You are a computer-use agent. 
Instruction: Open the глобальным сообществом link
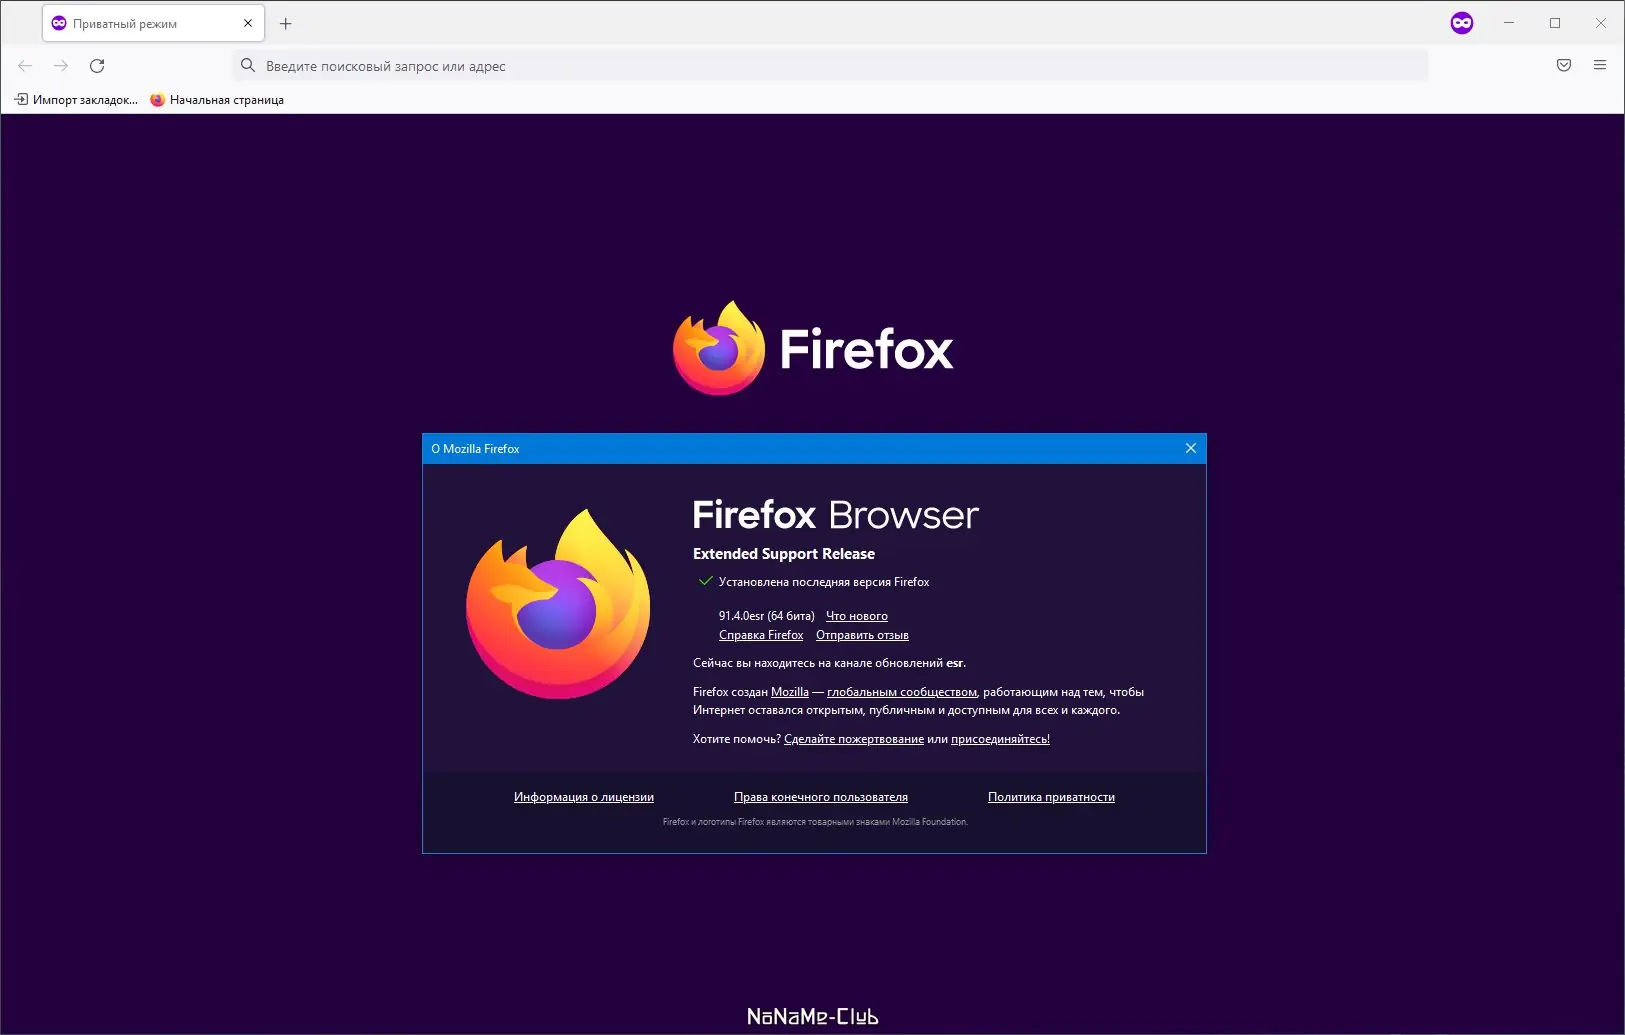click(902, 692)
